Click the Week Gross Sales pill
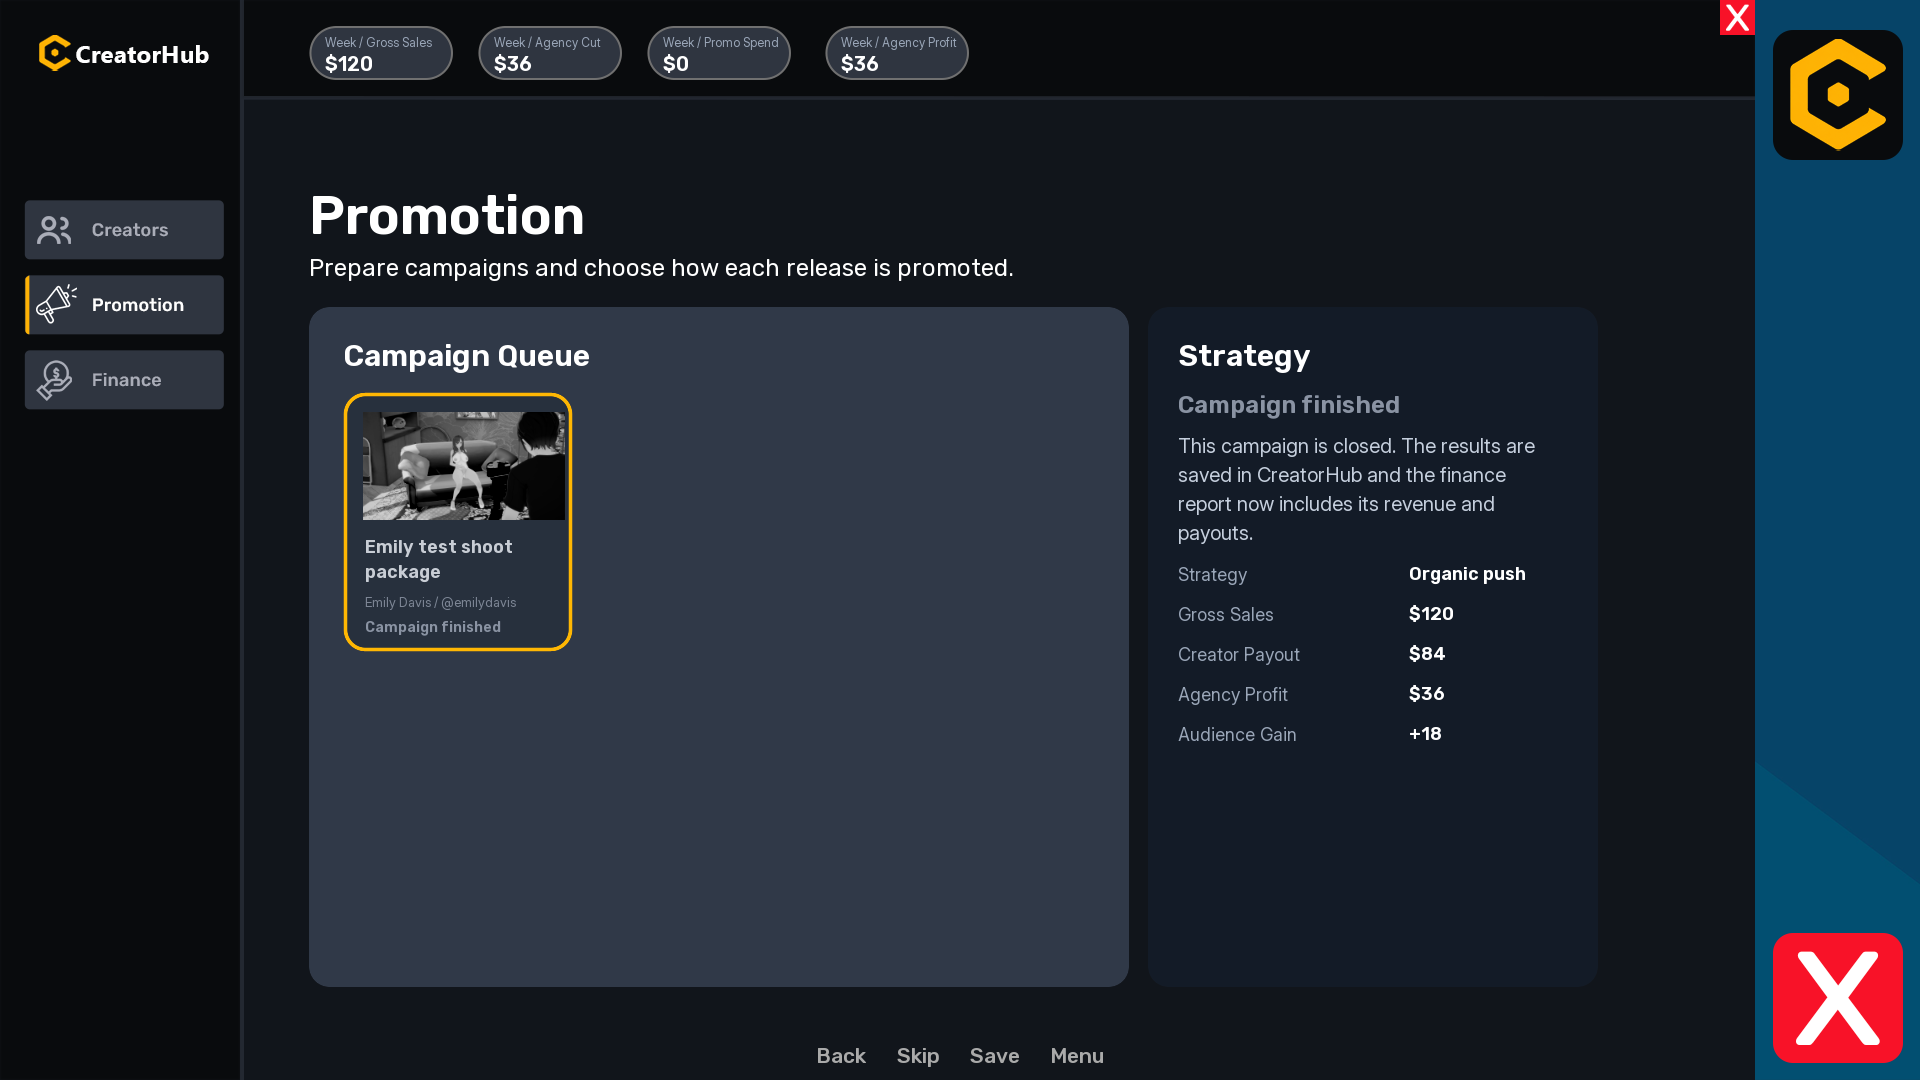This screenshot has width=1920, height=1080. (x=381, y=53)
